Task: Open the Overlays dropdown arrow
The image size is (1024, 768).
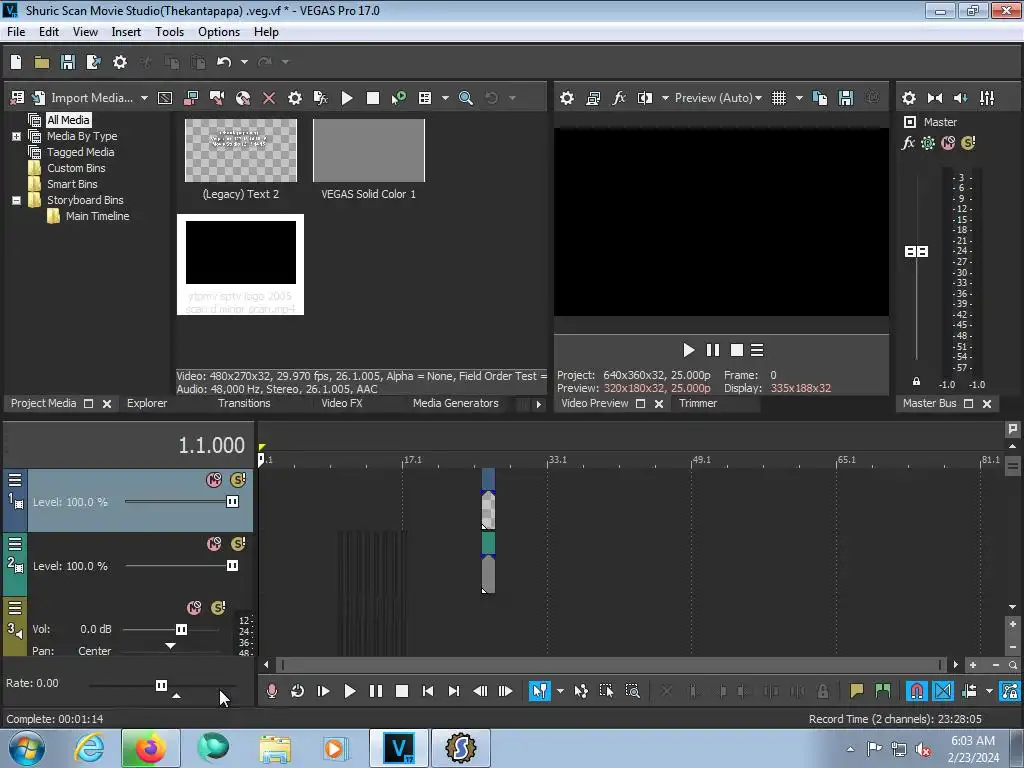Action: 799,98
